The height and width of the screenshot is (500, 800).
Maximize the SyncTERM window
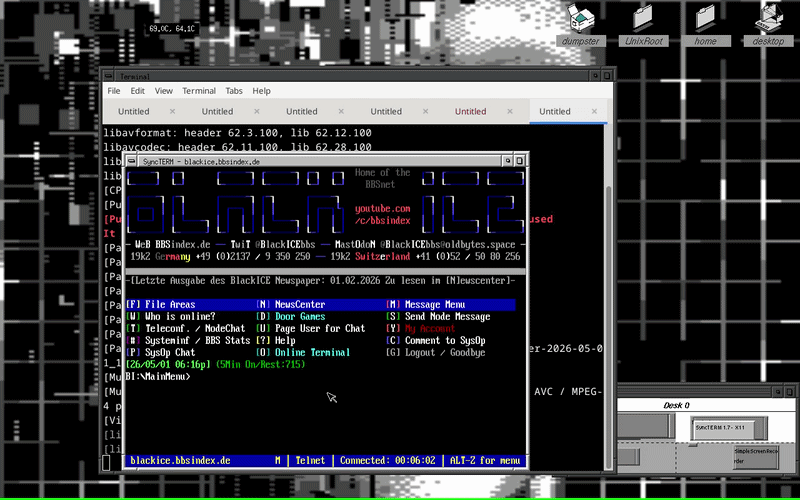[519, 161]
